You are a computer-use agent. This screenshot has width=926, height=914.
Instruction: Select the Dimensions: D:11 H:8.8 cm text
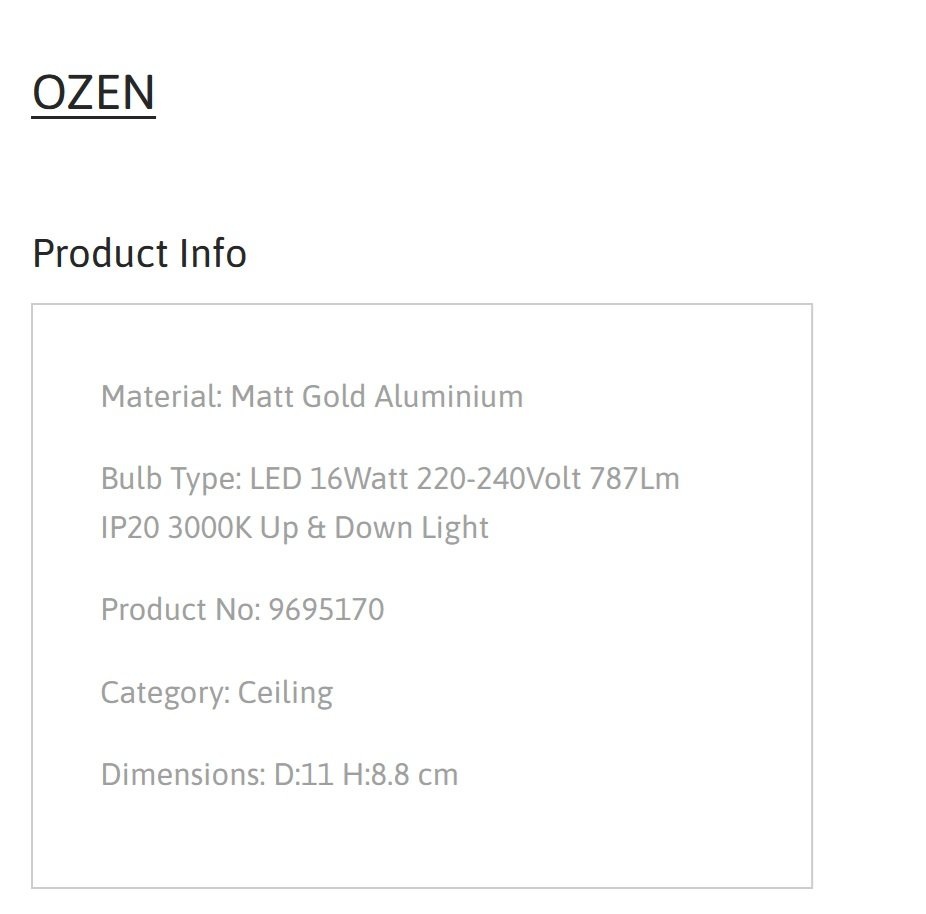[x=279, y=775]
